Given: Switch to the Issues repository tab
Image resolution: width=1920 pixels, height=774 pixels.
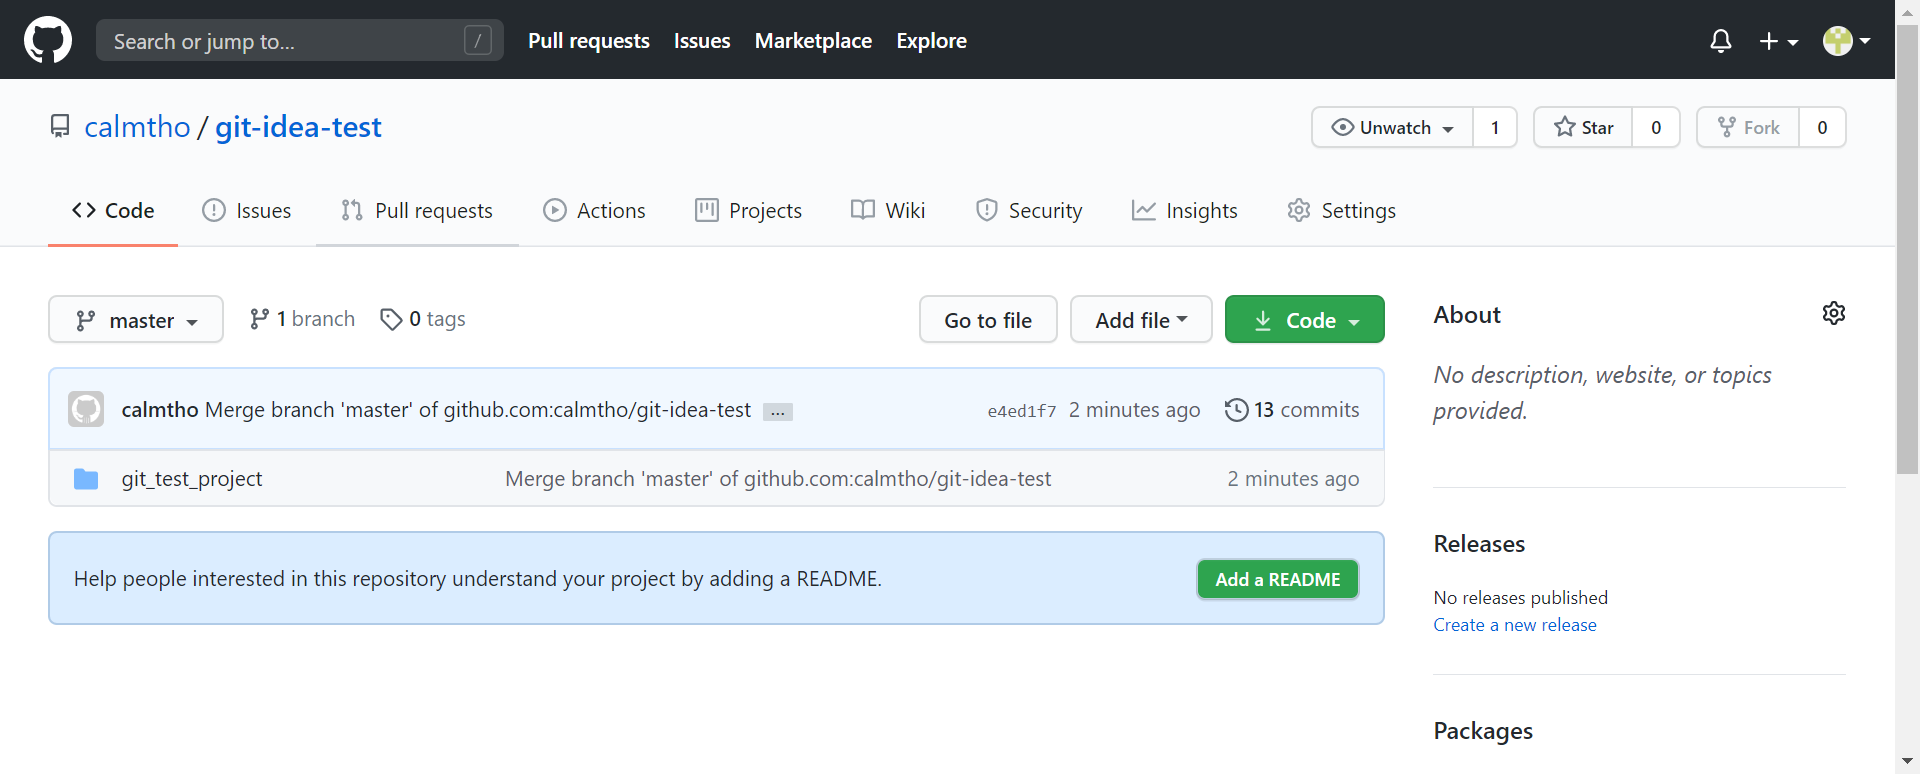Looking at the screenshot, I should (247, 211).
